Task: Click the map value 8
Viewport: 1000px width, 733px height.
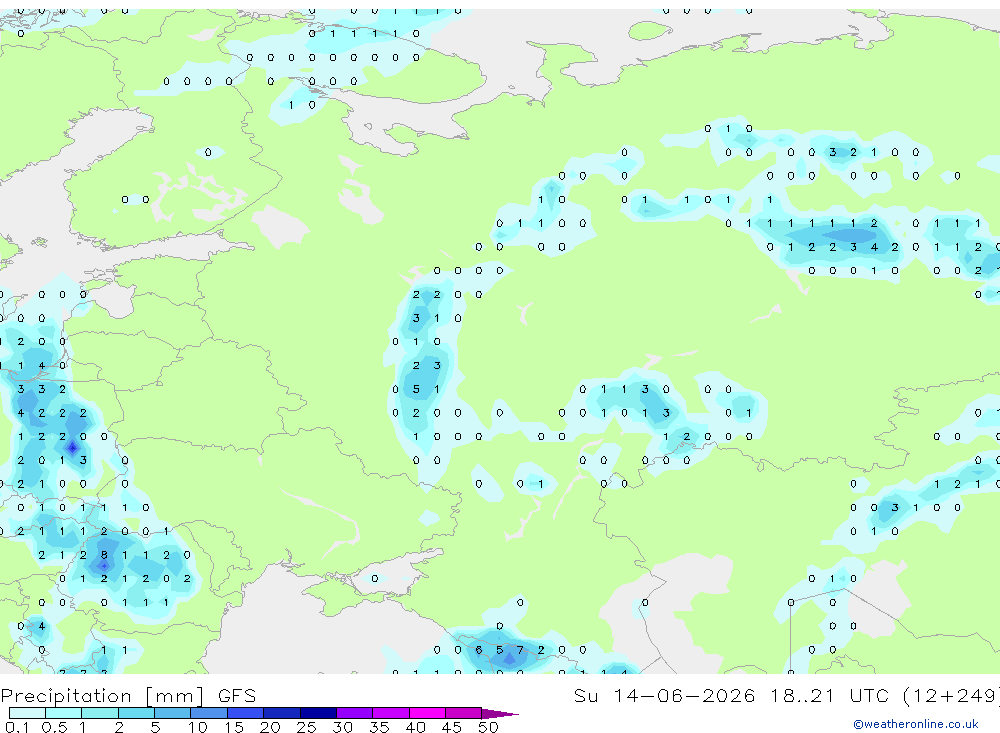Action: coord(104,555)
